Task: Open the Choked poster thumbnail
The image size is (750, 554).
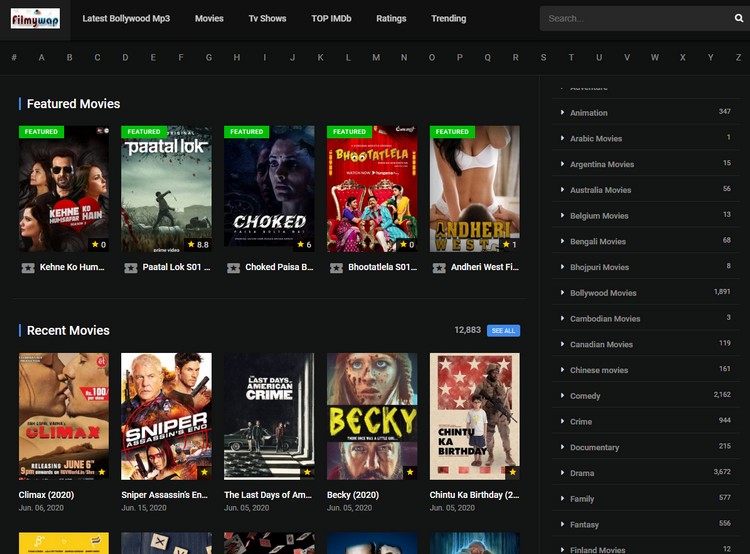Action: (269, 188)
